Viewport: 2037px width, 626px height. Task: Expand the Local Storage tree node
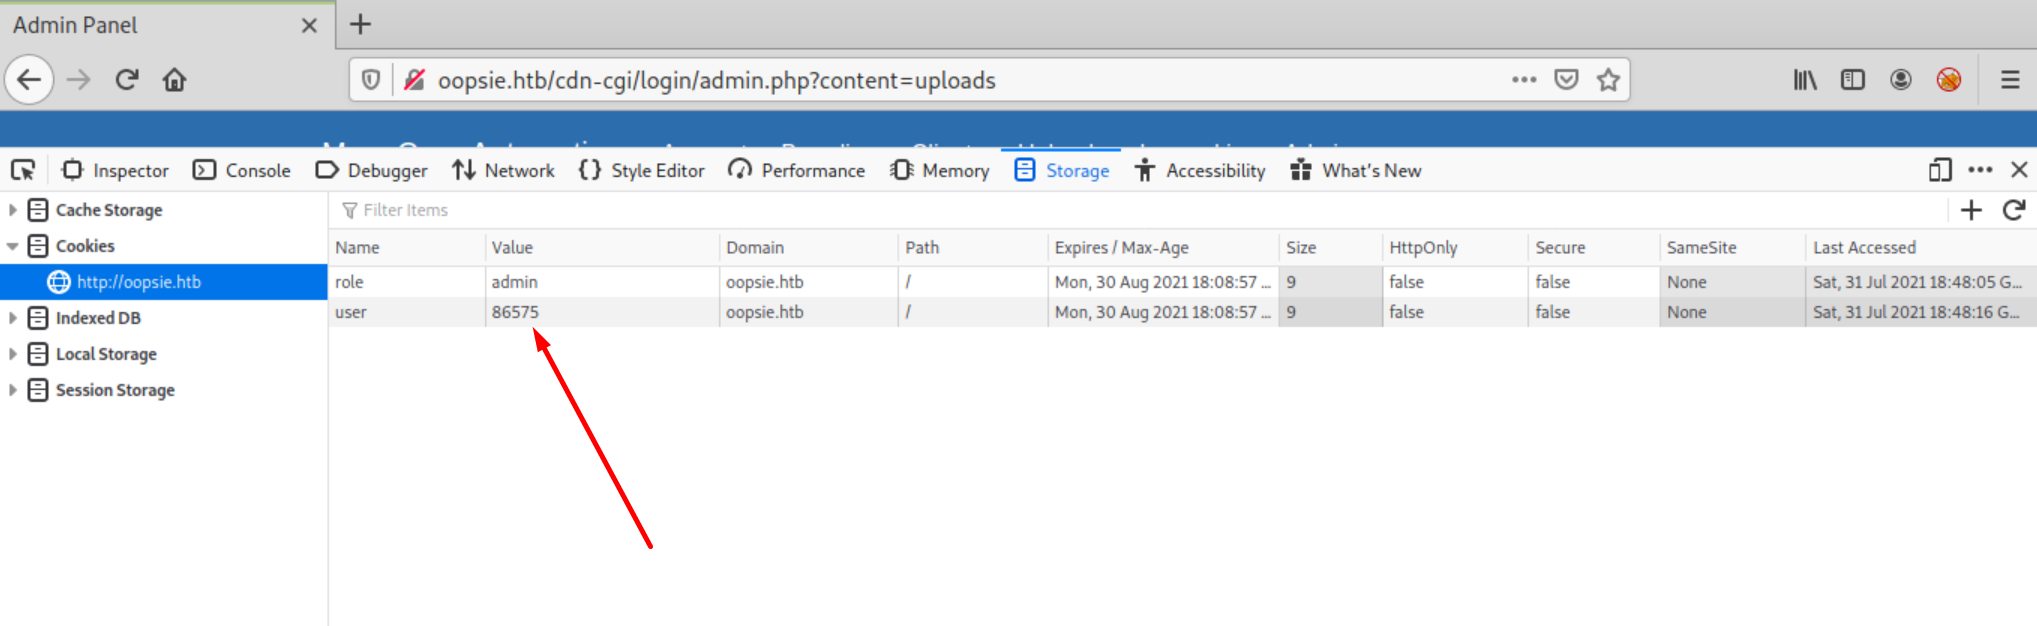tap(13, 354)
